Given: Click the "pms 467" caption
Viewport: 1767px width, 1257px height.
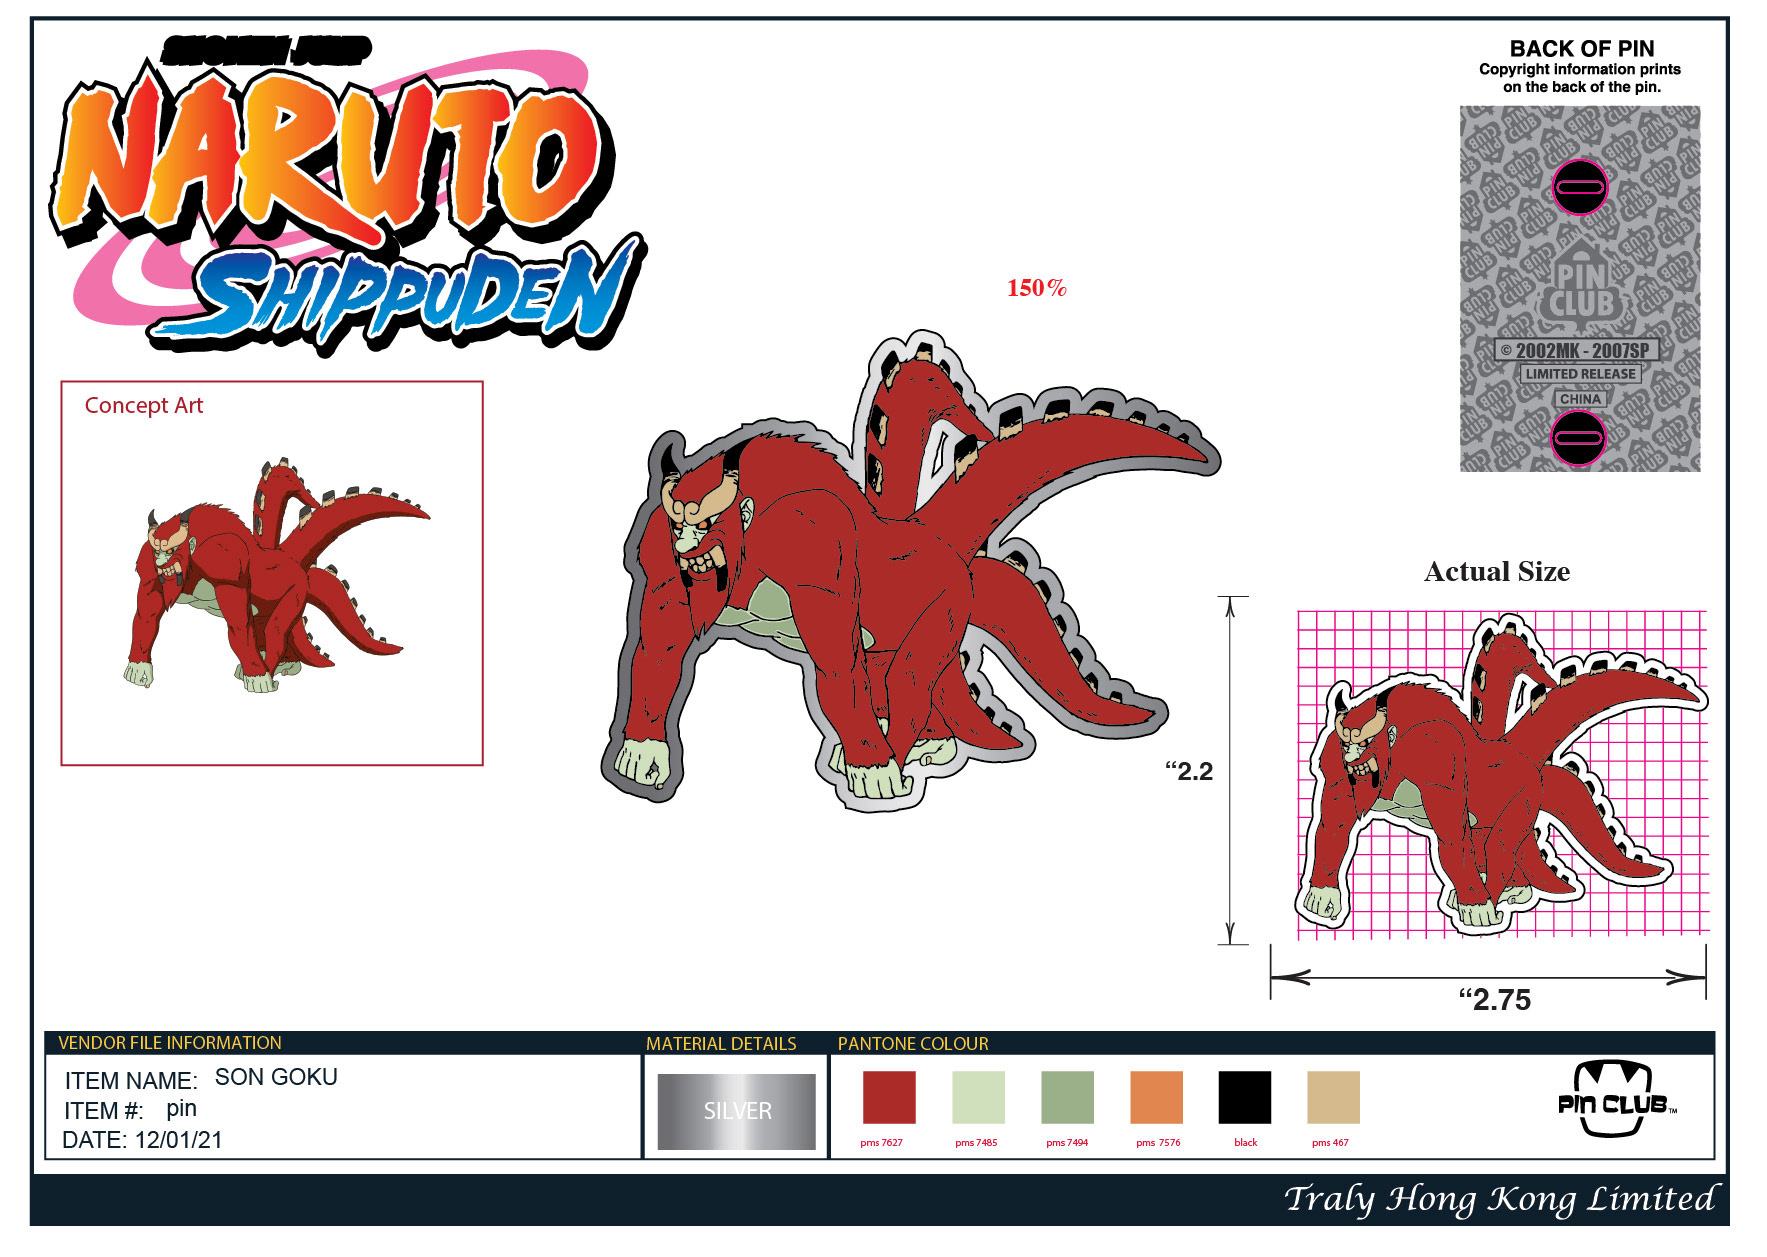Looking at the screenshot, I should coord(1330,1142).
